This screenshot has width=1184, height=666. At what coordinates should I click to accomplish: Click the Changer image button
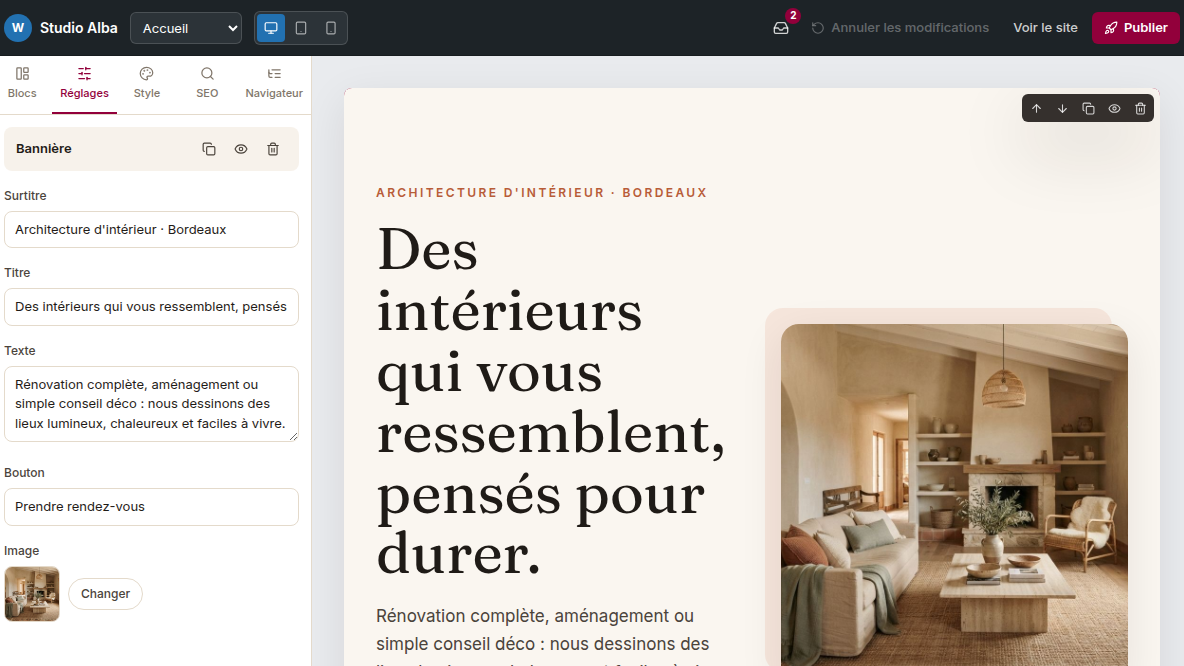pos(105,594)
